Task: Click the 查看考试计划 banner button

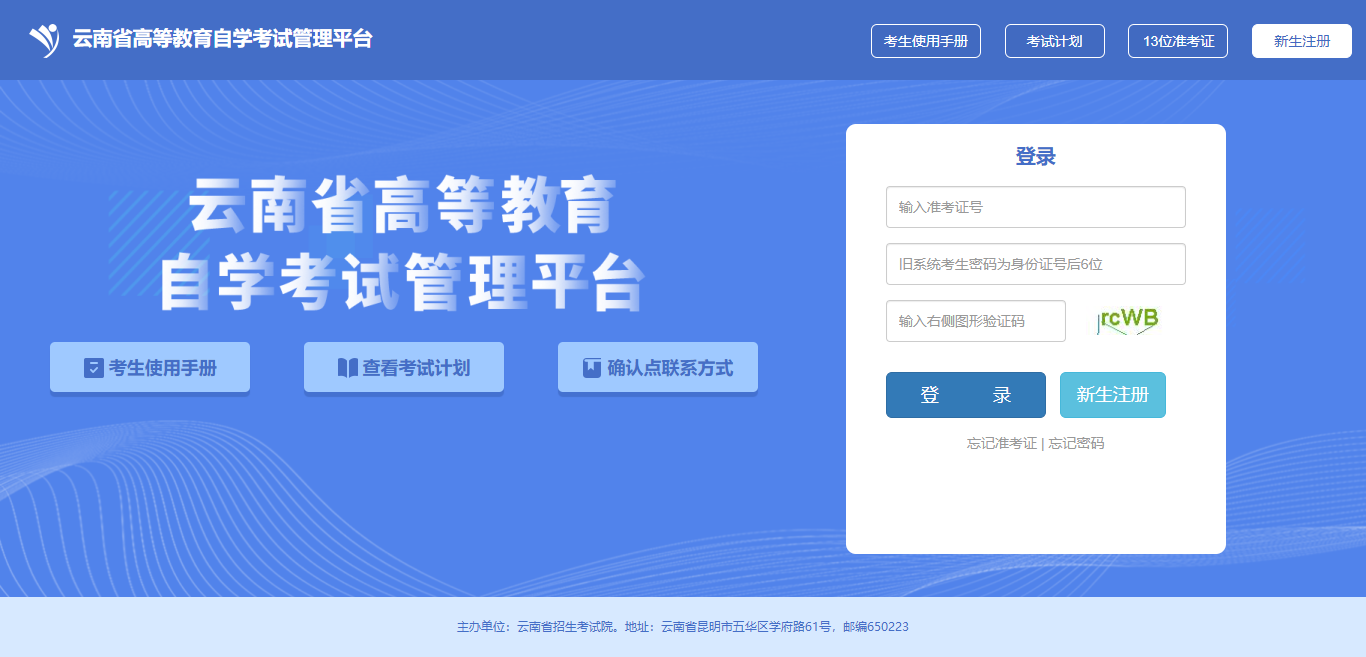Action: 404,368
